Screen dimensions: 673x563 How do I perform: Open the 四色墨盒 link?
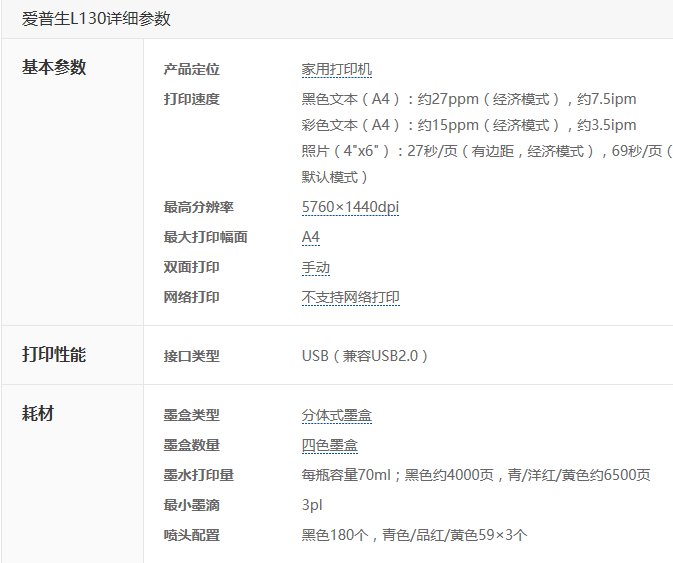(329, 445)
